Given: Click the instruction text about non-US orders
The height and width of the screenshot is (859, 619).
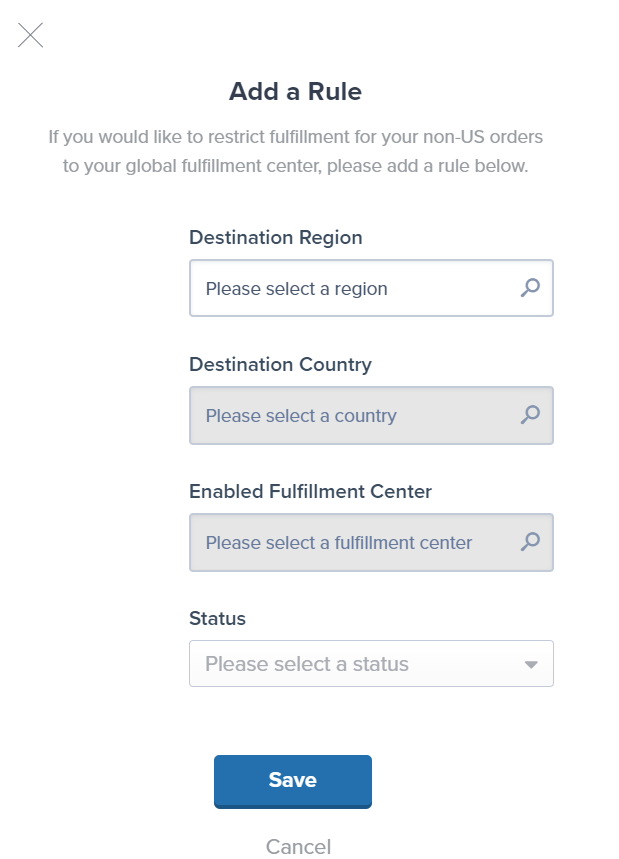Looking at the screenshot, I should (295, 151).
